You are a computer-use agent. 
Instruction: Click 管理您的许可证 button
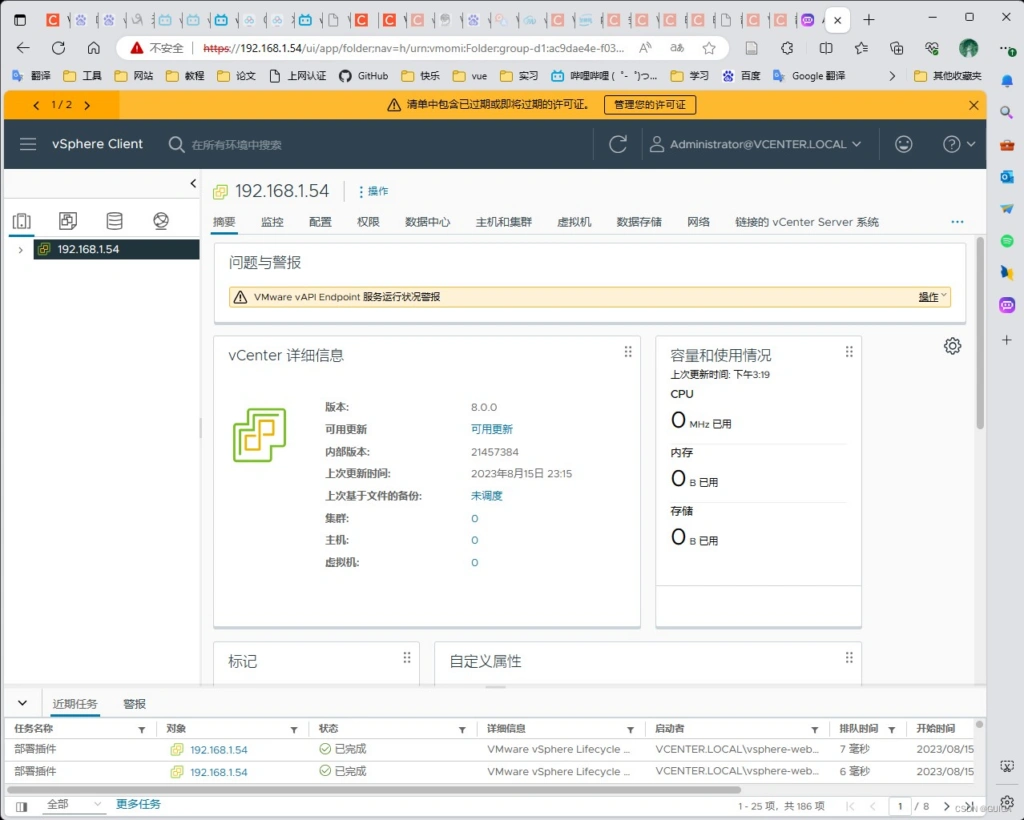(650, 104)
